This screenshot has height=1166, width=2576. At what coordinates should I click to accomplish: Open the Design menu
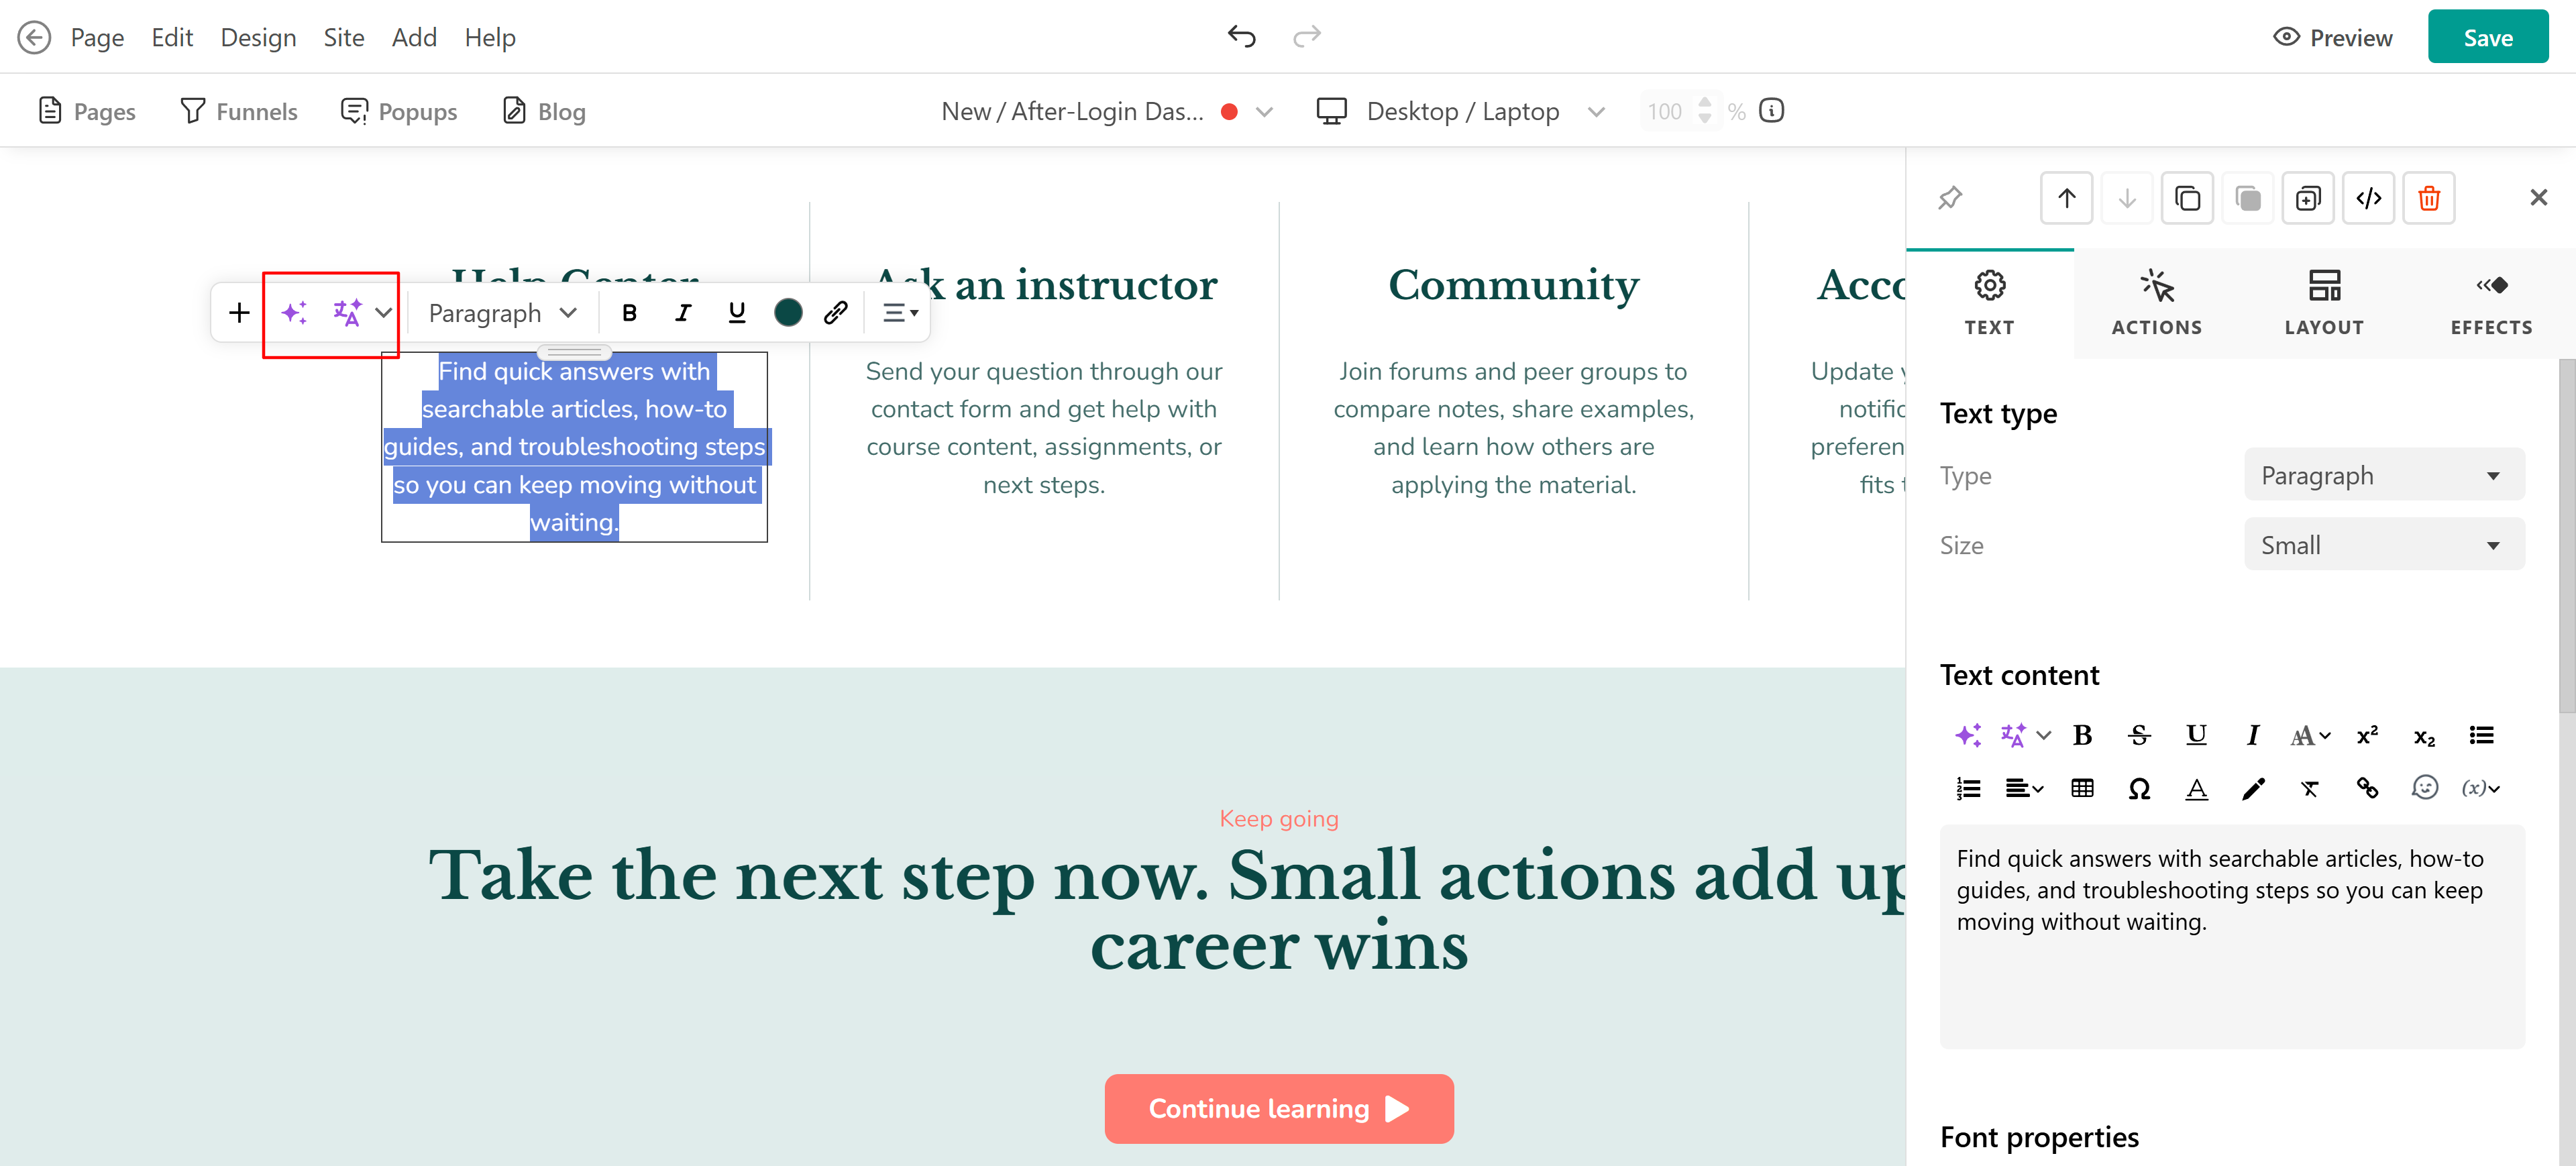258,37
